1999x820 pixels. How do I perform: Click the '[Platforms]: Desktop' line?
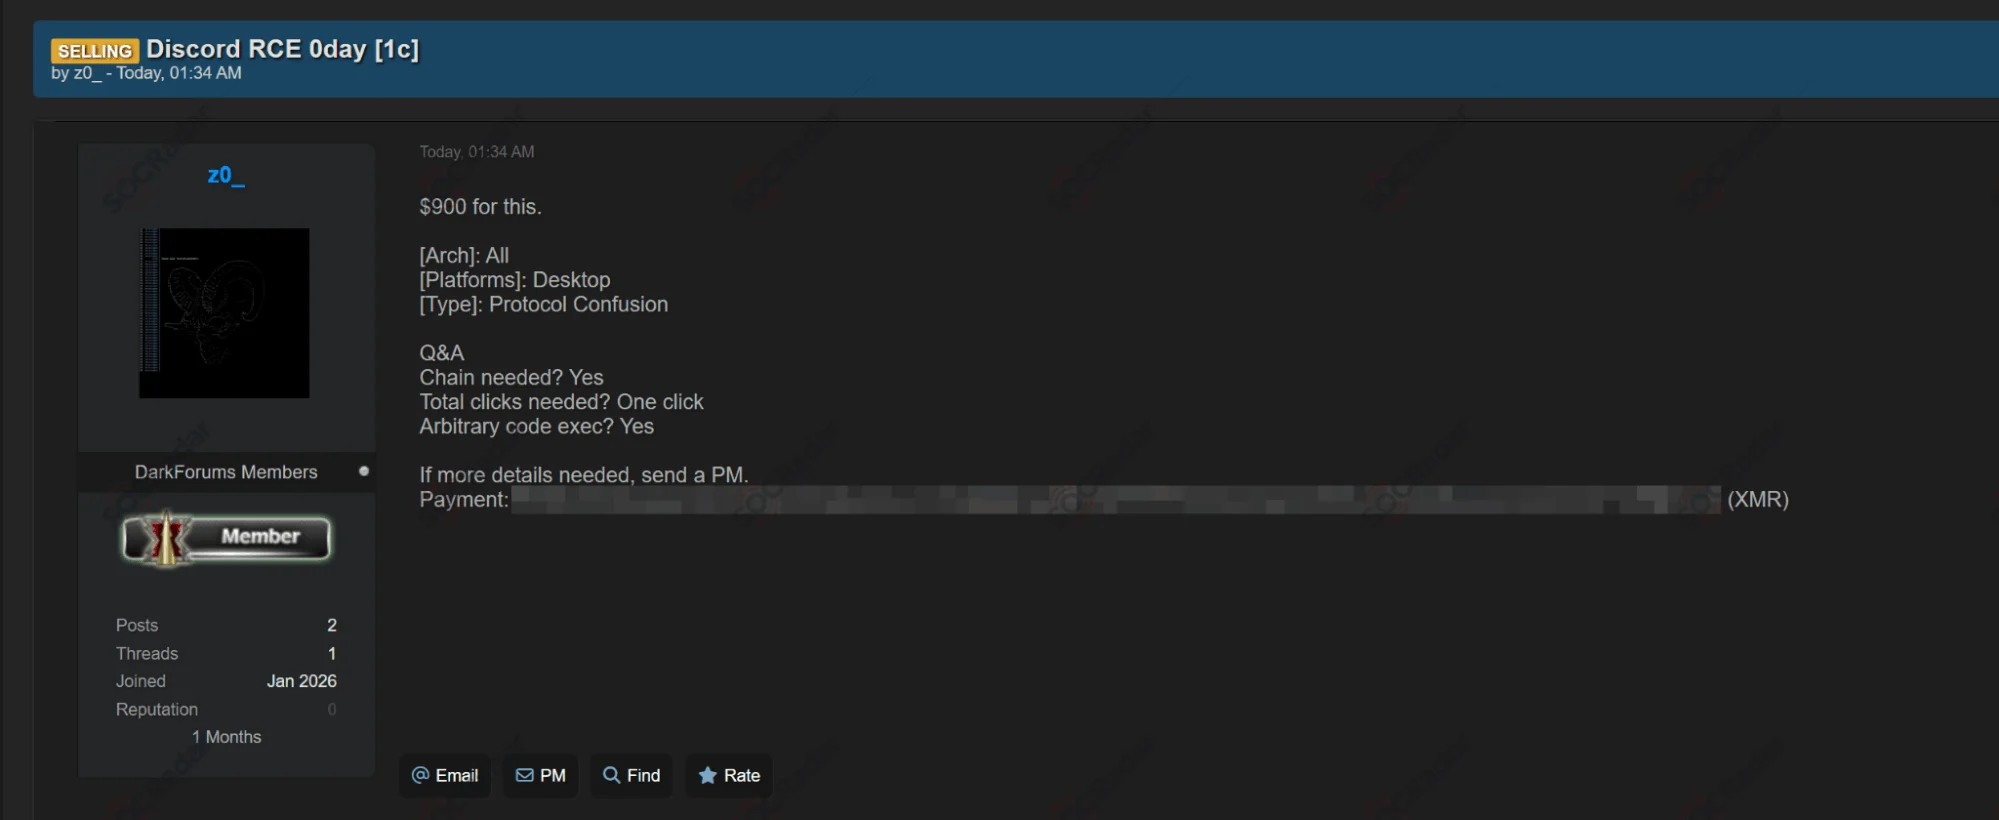[x=515, y=280]
